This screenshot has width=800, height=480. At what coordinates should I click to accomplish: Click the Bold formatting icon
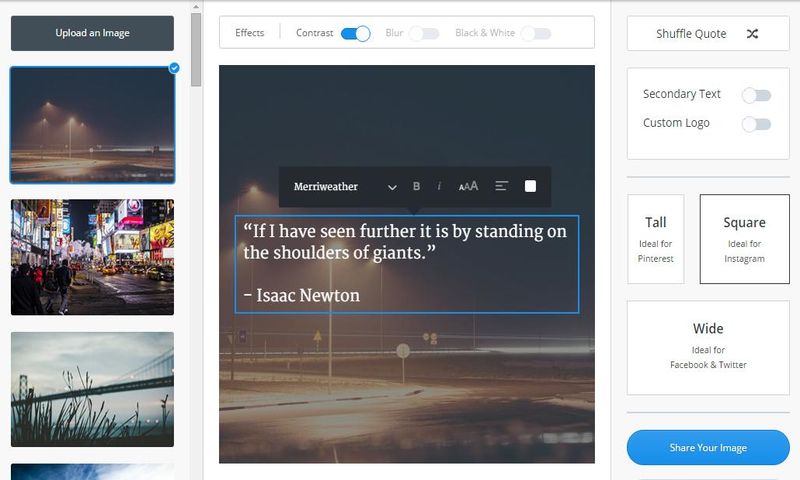(x=416, y=187)
